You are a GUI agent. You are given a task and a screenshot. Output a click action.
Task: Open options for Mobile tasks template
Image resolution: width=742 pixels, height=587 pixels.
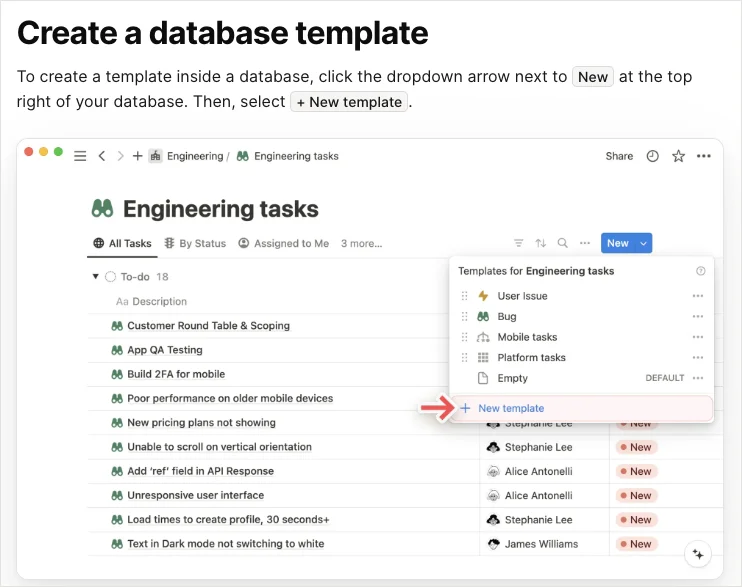(698, 337)
